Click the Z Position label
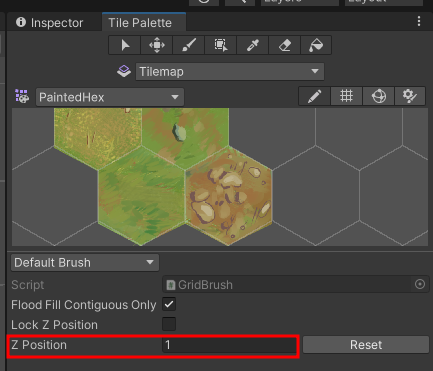The width and height of the screenshot is (433, 371). (39, 345)
